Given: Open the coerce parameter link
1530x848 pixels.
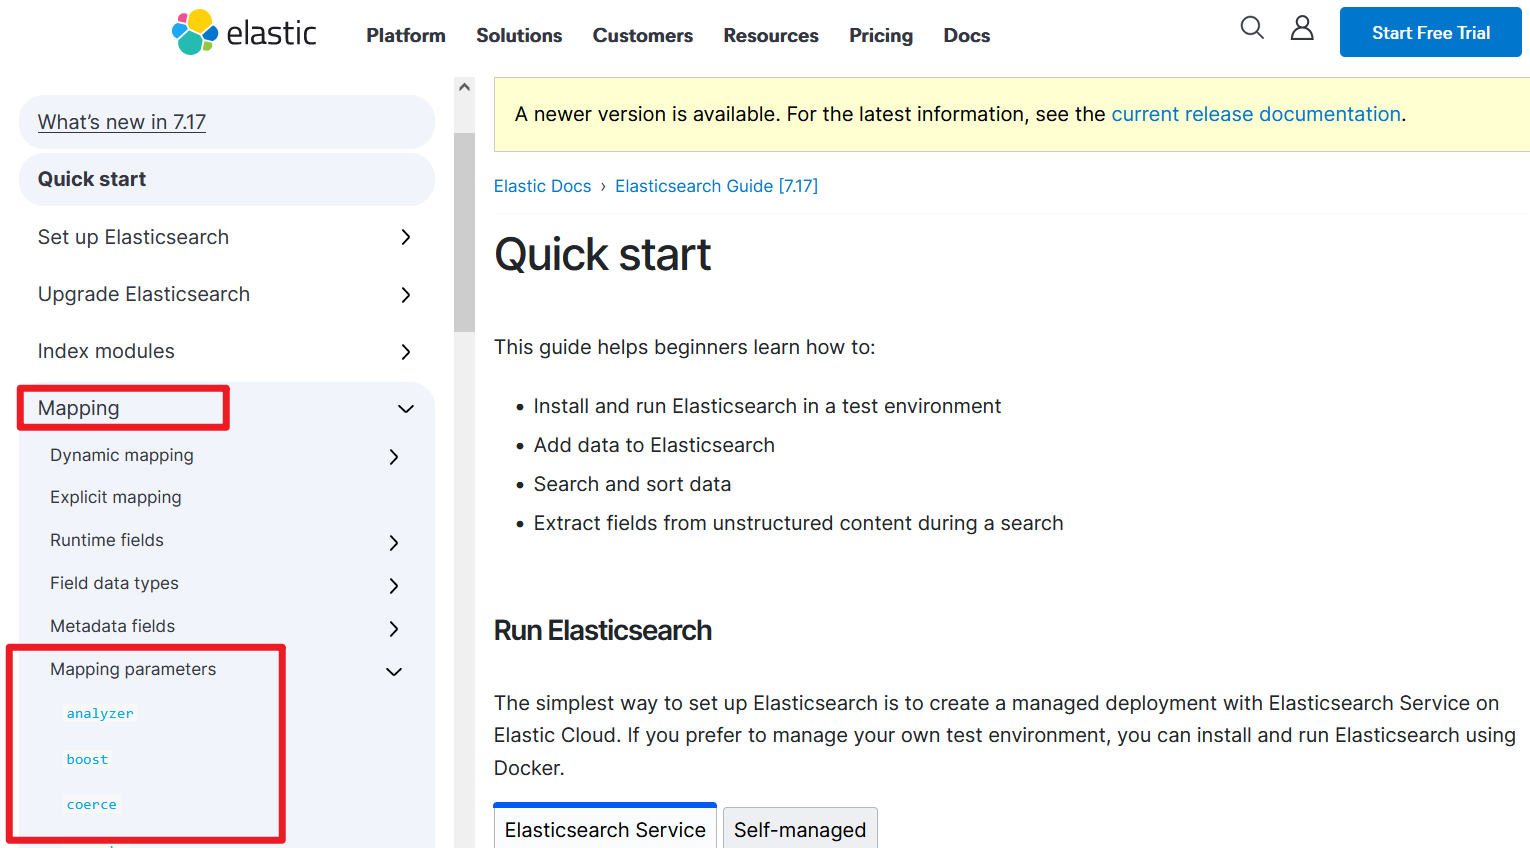Looking at the screenshot, I should (x=91, y=804).
